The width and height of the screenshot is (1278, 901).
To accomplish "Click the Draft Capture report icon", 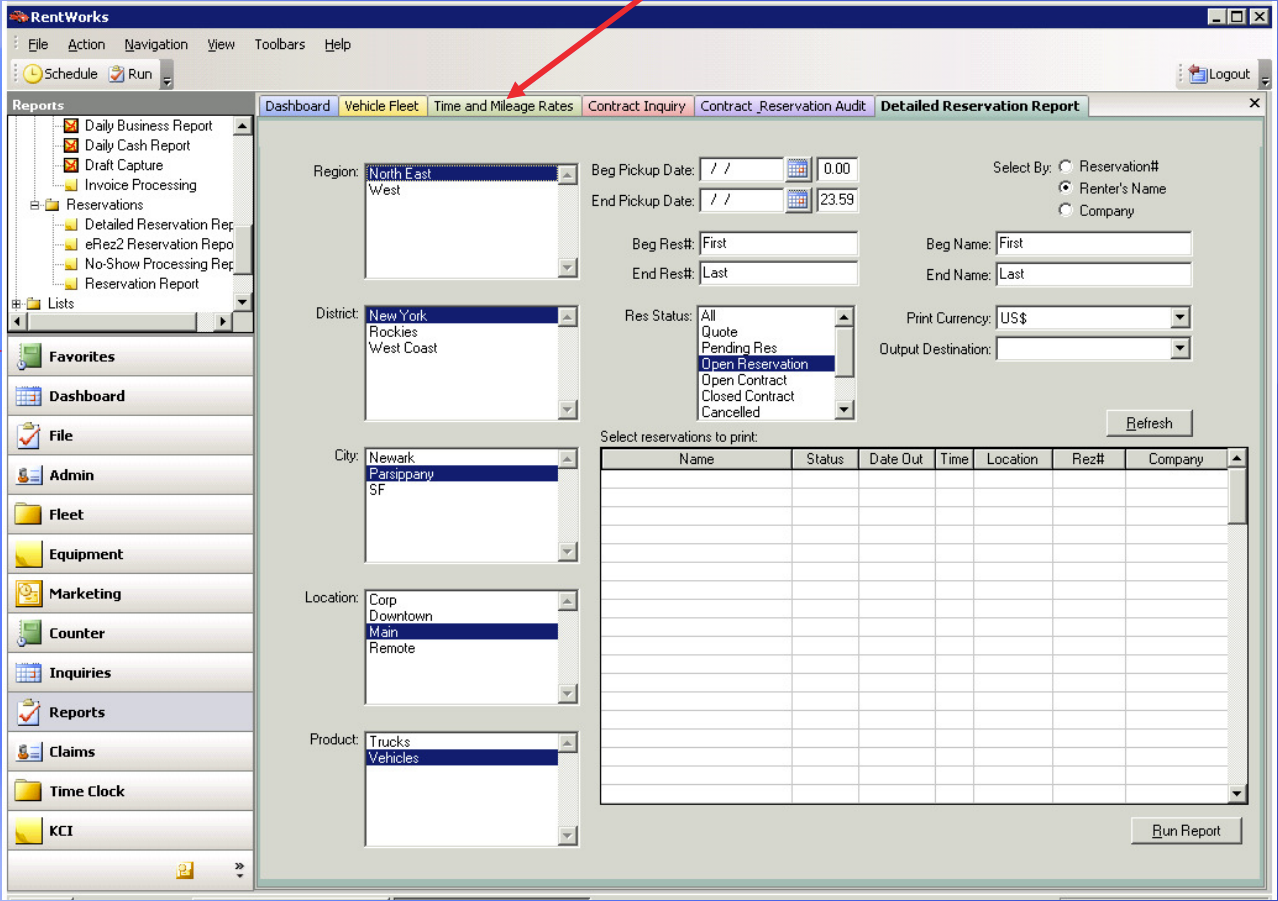I will pyautogui.click(x=71, y=165).
